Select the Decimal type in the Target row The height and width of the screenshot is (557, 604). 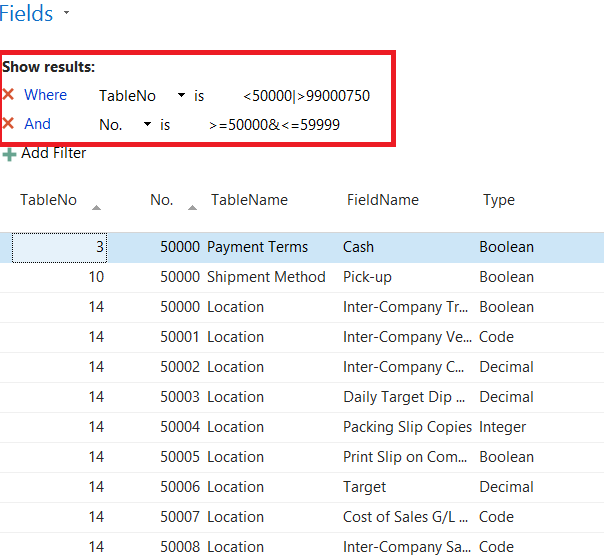(x=506, y=487)
